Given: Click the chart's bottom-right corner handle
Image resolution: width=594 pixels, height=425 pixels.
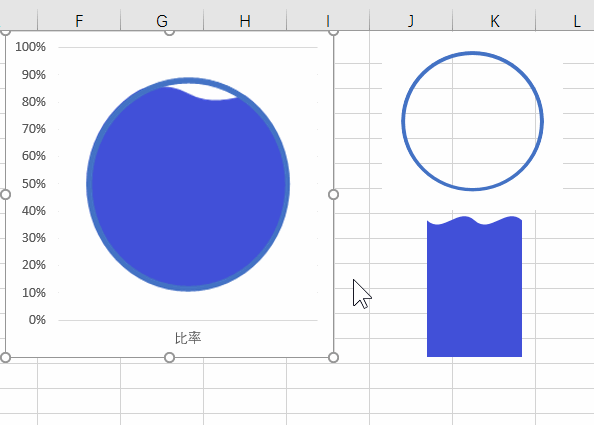Looking at the screenshot, I should tap(333, 357).
